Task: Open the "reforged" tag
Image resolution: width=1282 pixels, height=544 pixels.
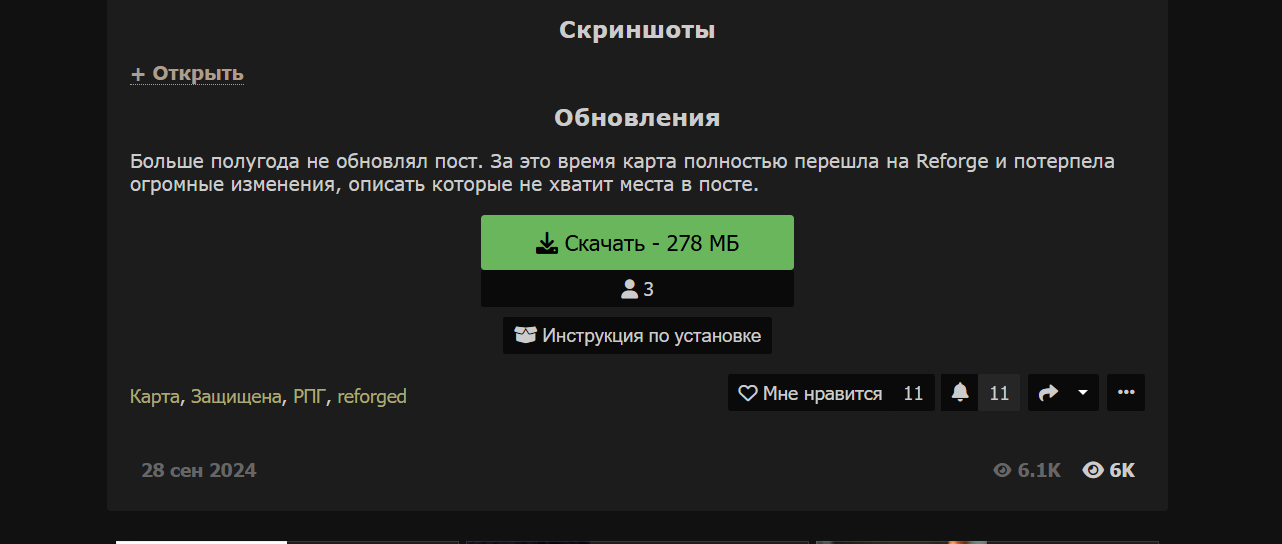Action: coord(372,396)
